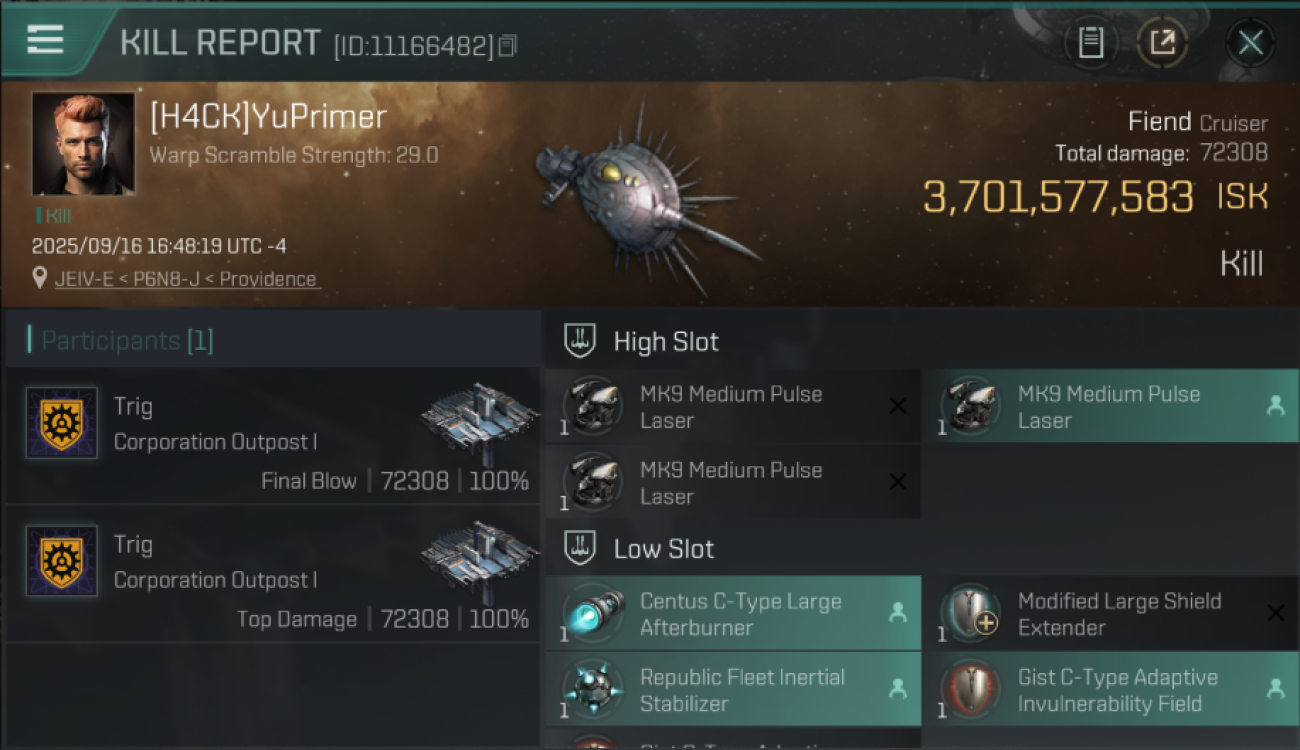Share the kill report externally
Screen dimensions: 1300x750
pyautogui.click(x=1162, y=42)
